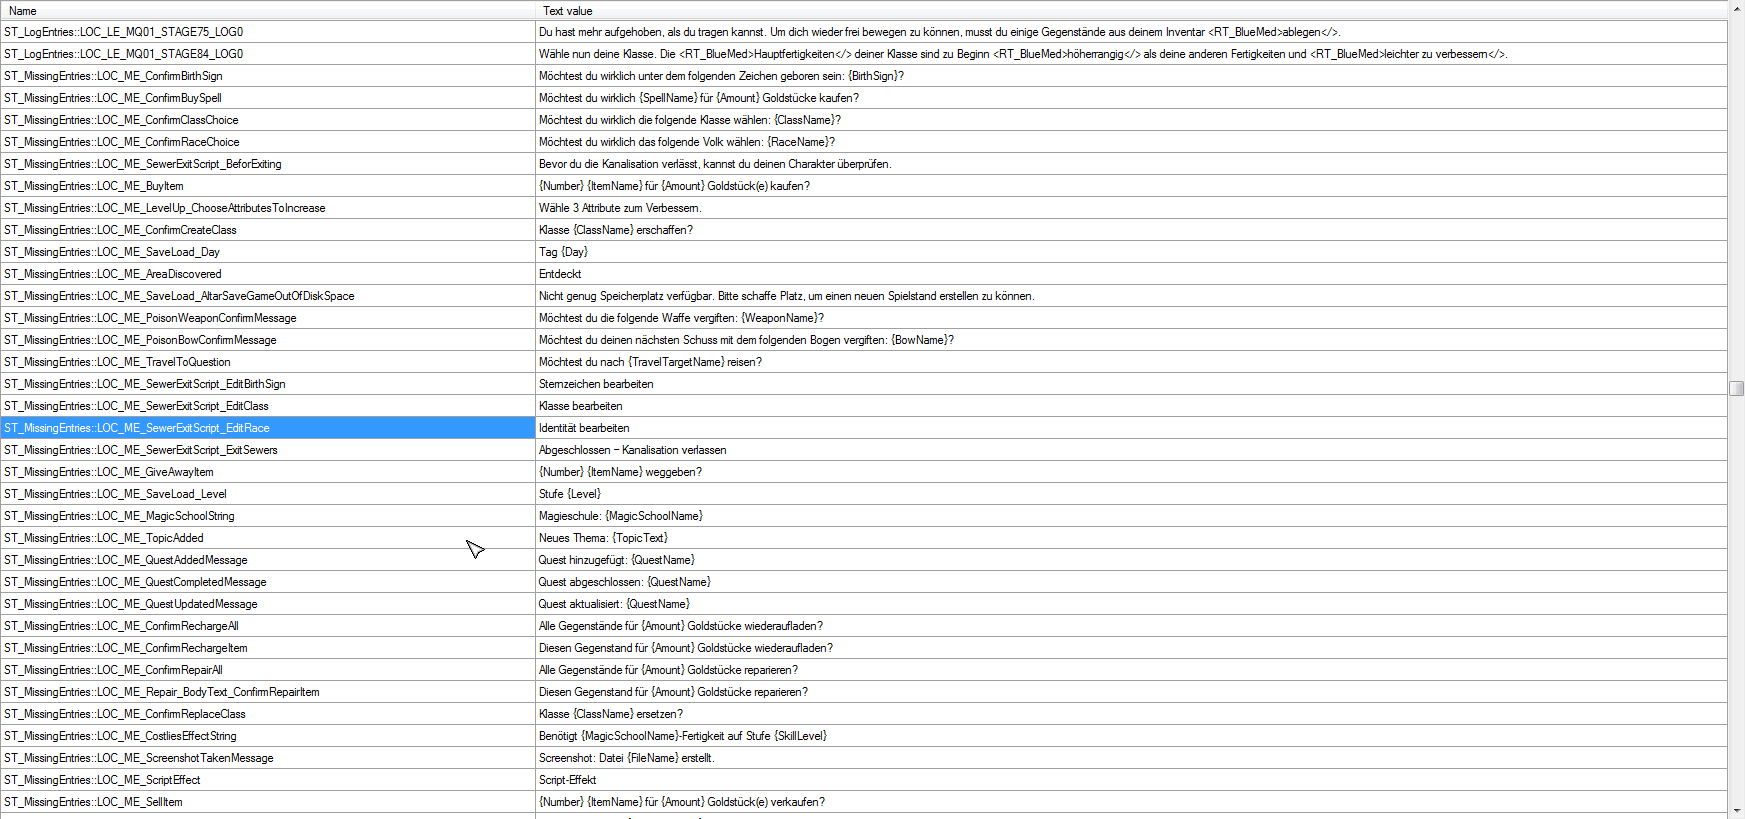Sort by the Name column header
Viewport: 1745px width, 819px height.
pos(267,11)
